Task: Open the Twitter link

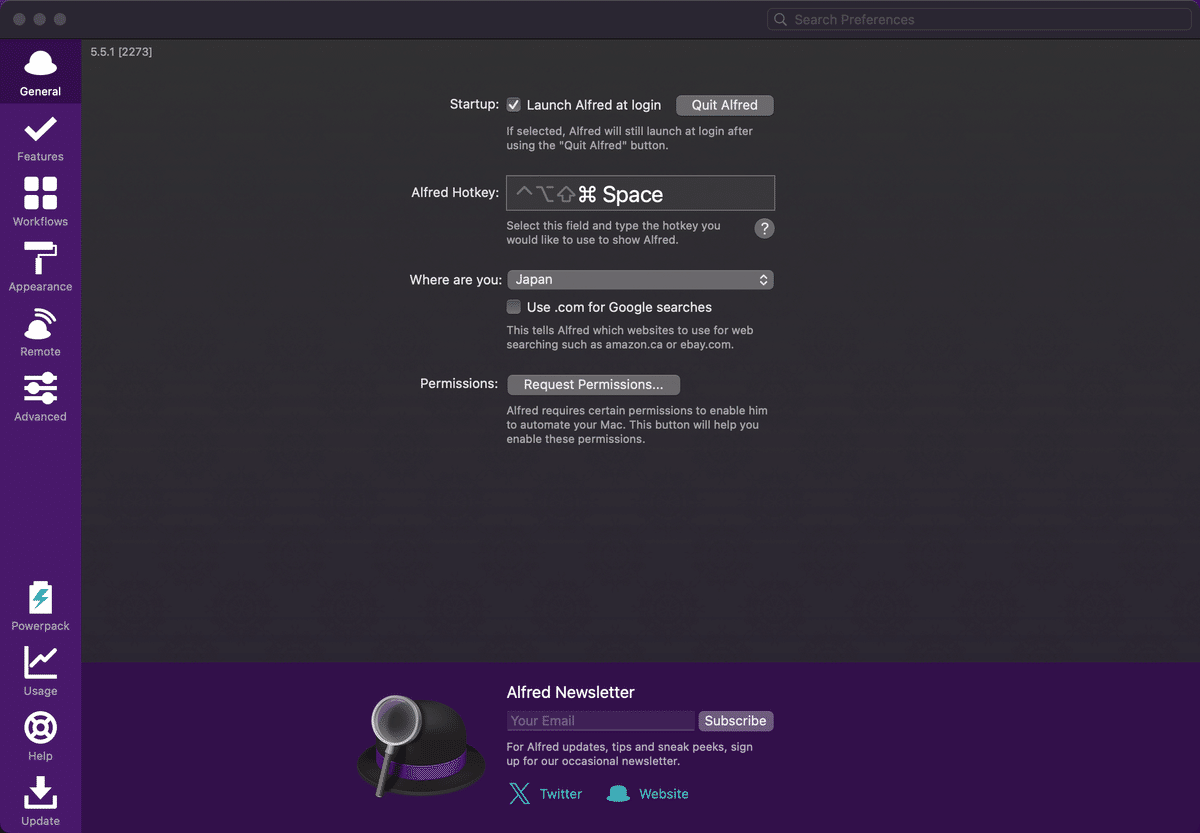Action: tap(560, 794)
